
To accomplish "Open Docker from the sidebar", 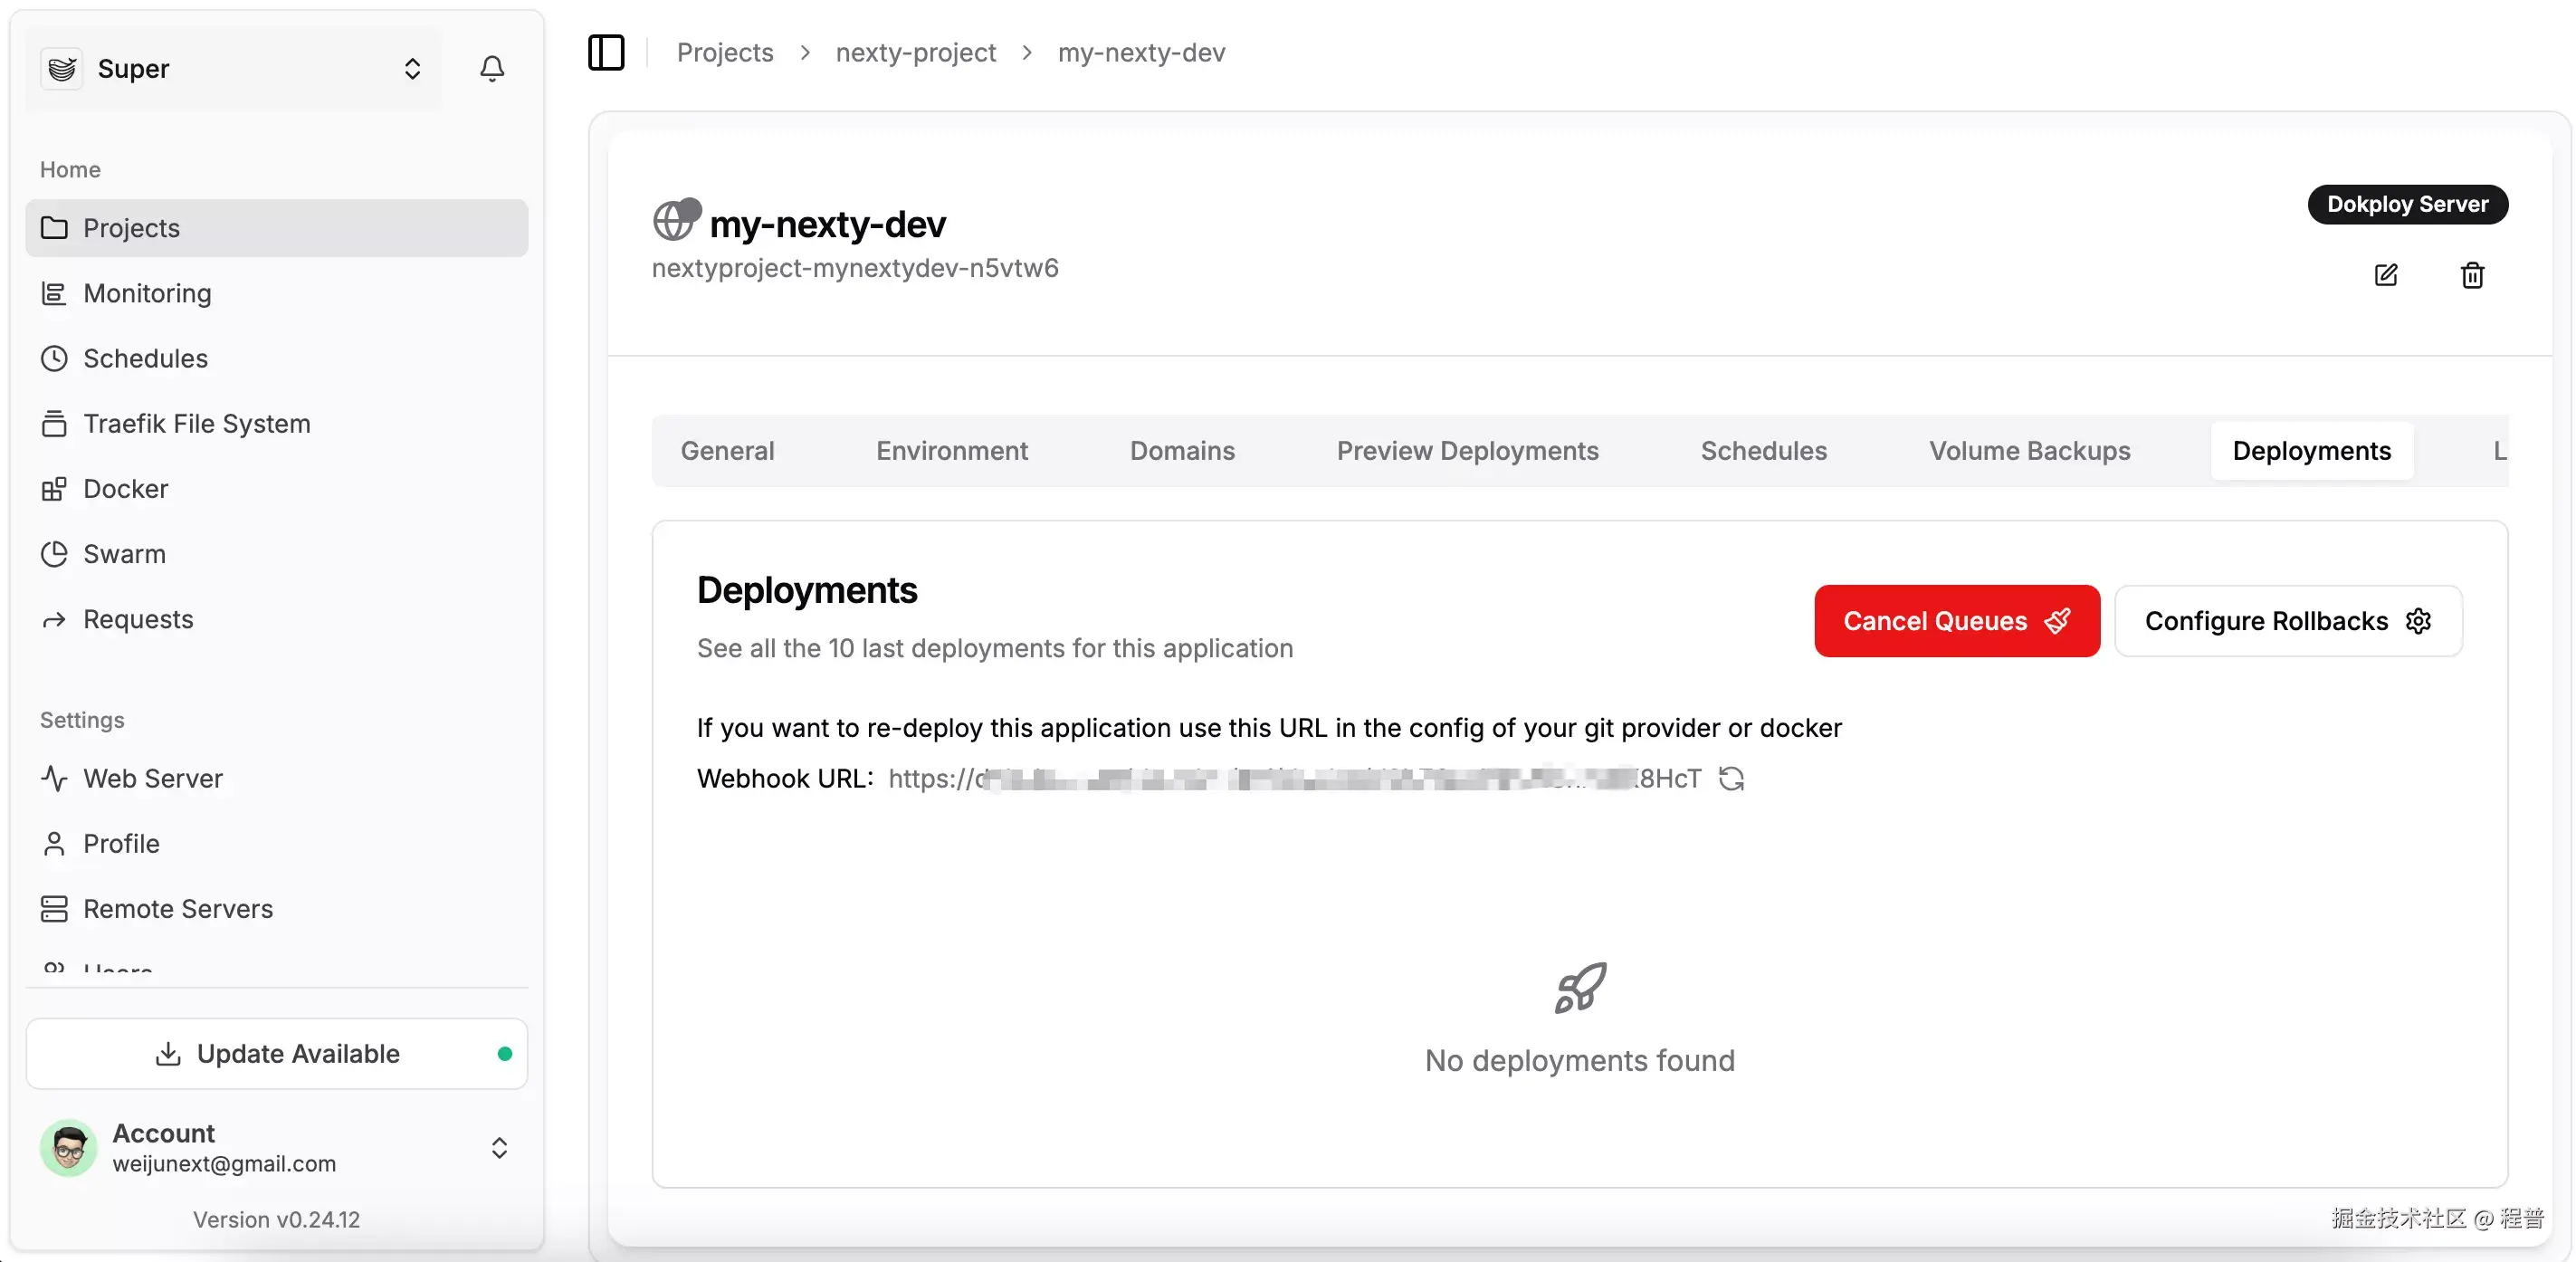I will [x=126, y=488].
